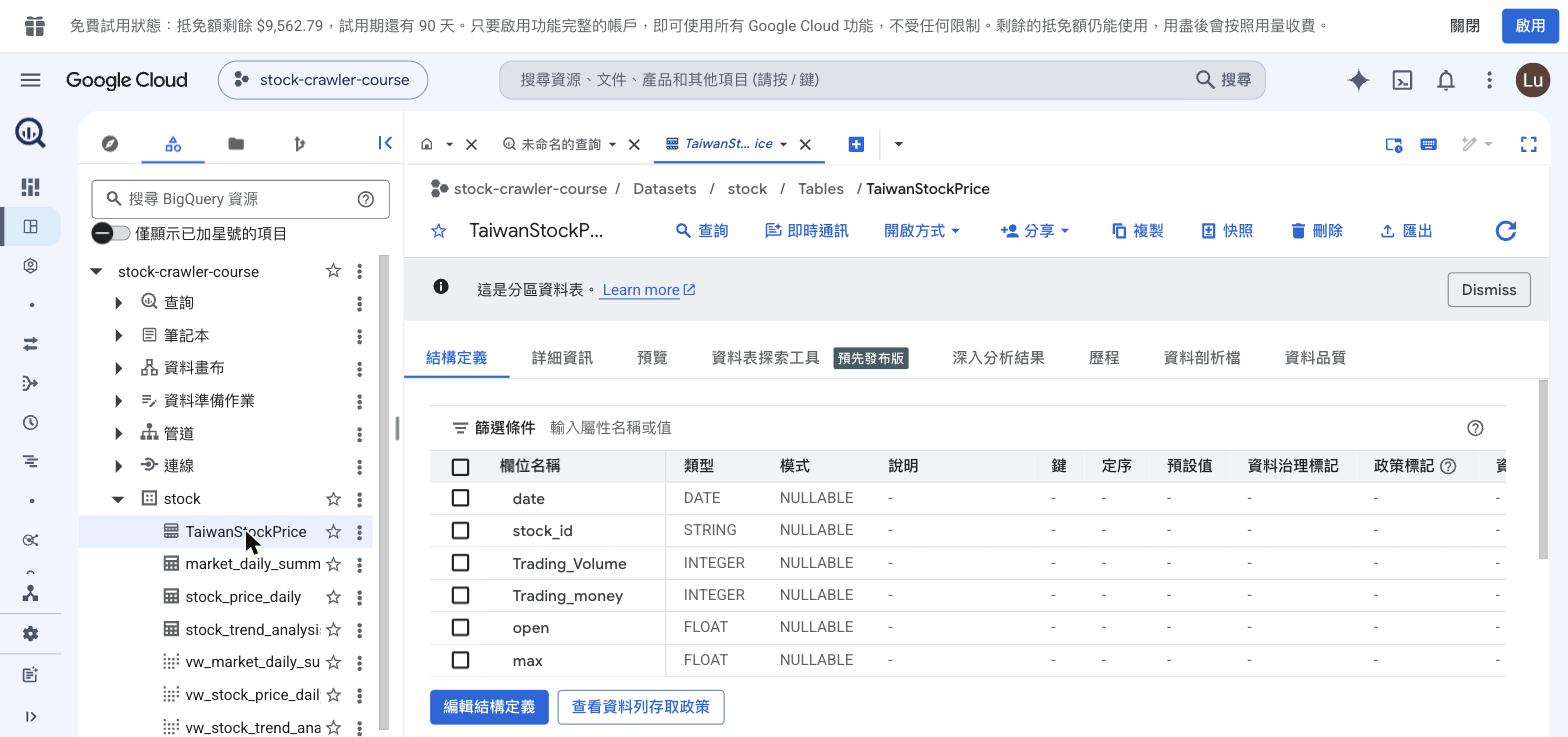Screen dimensions: 1568x737
Task: Focus the 搜尋 BigQuery 資源 search field
Action: [x=240, y=199]
